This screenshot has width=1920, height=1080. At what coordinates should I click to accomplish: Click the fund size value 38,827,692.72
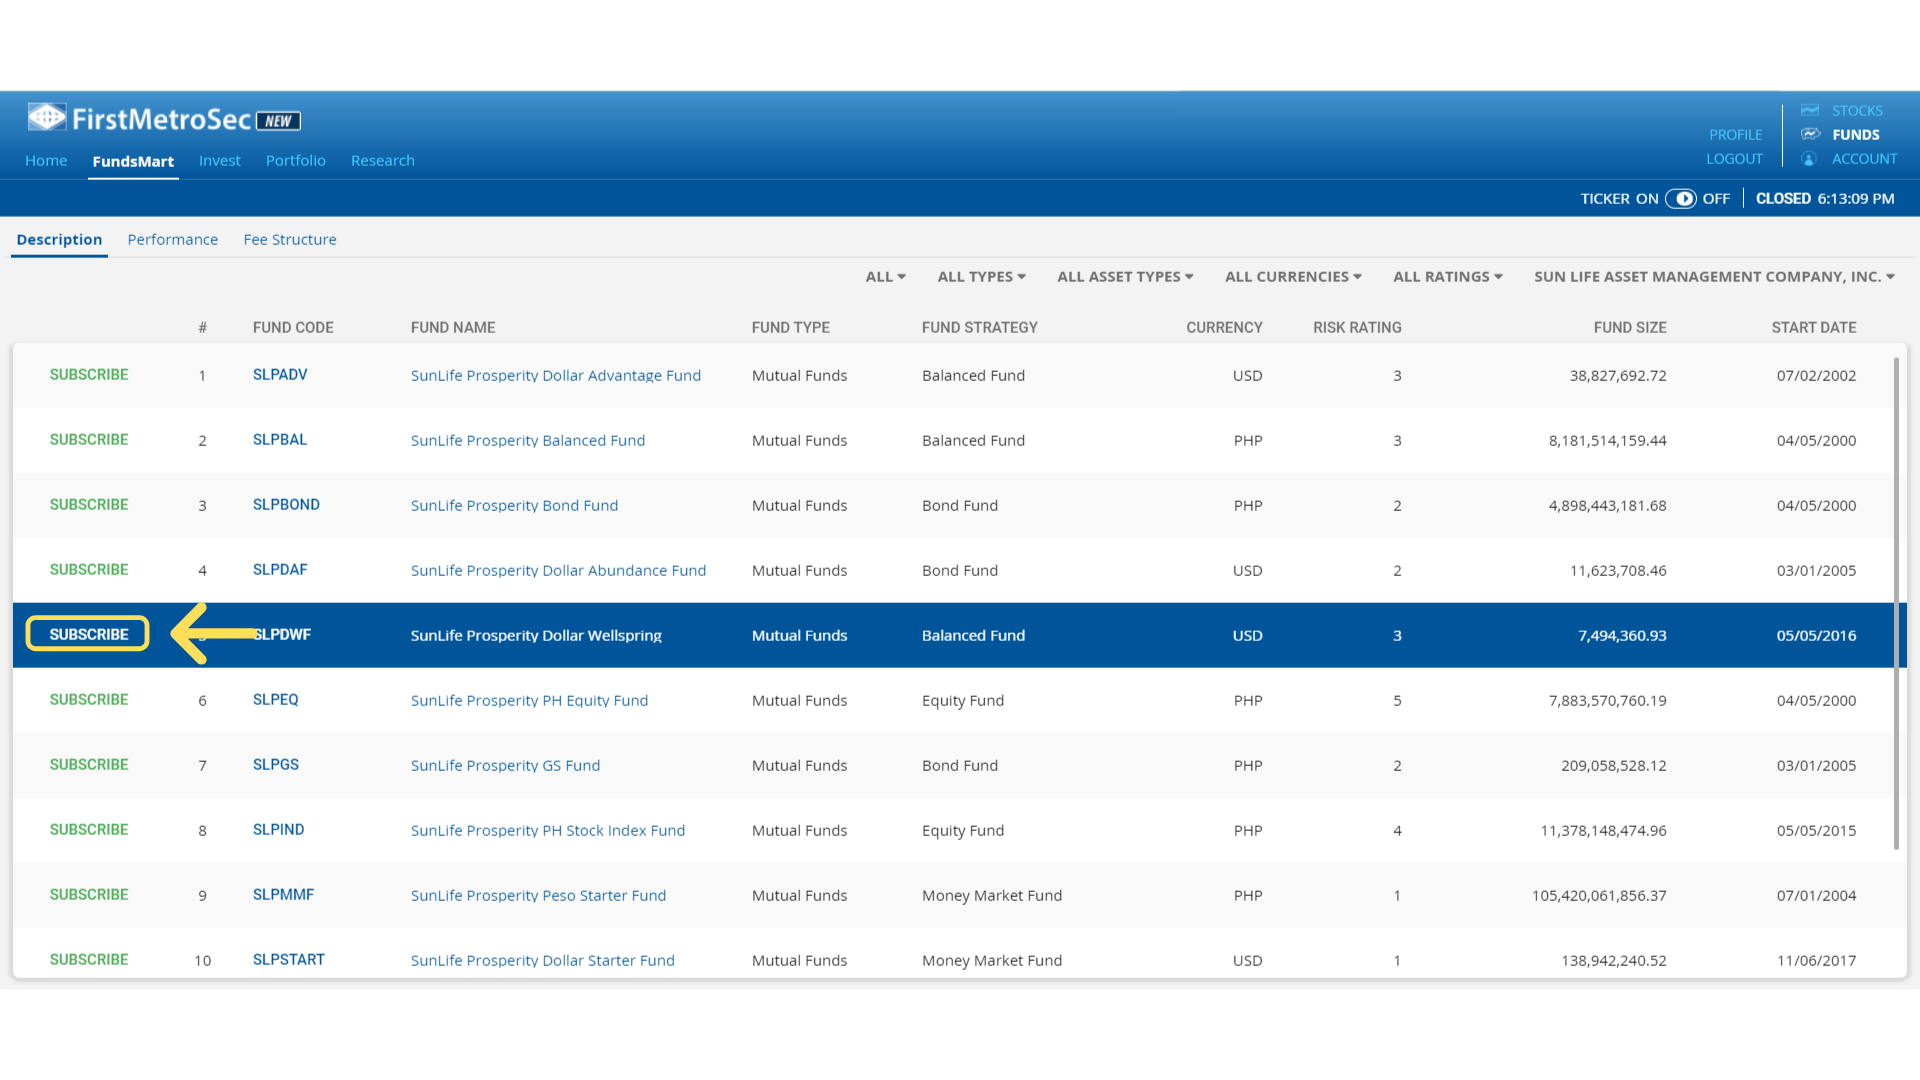[1618, 376]
